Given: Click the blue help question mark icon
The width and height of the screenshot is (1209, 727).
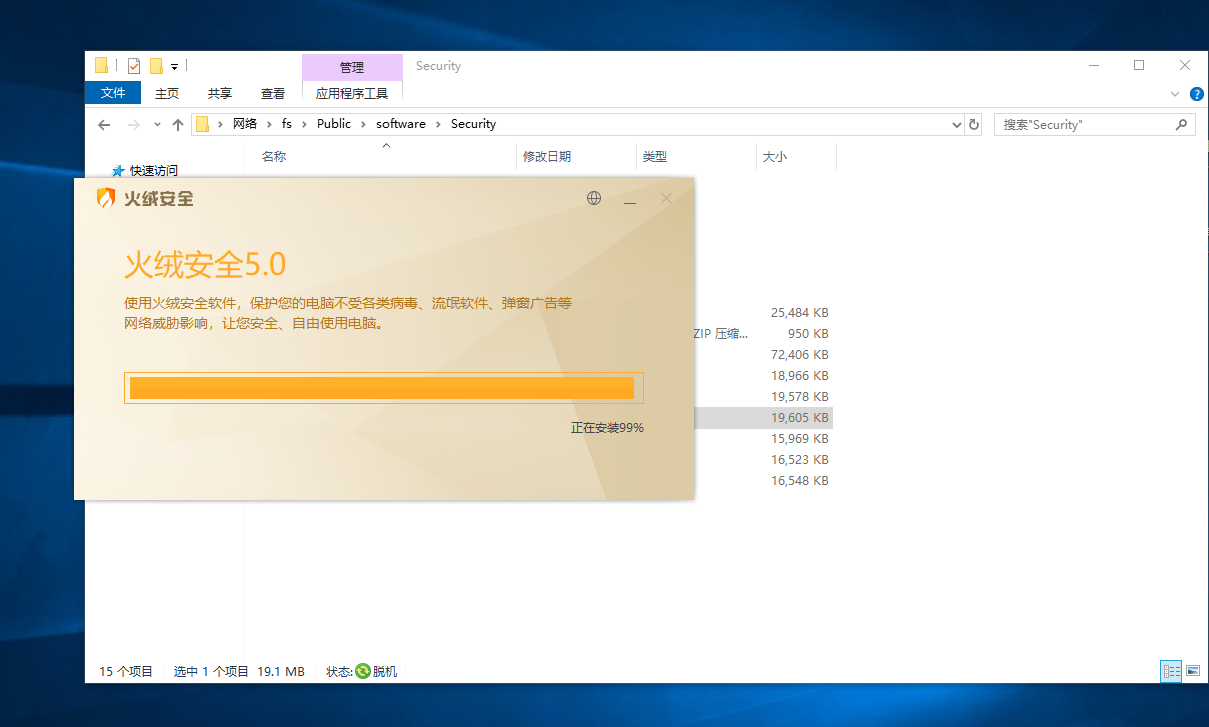Looking at the screenshot, I should click(x=1196, y=94).
